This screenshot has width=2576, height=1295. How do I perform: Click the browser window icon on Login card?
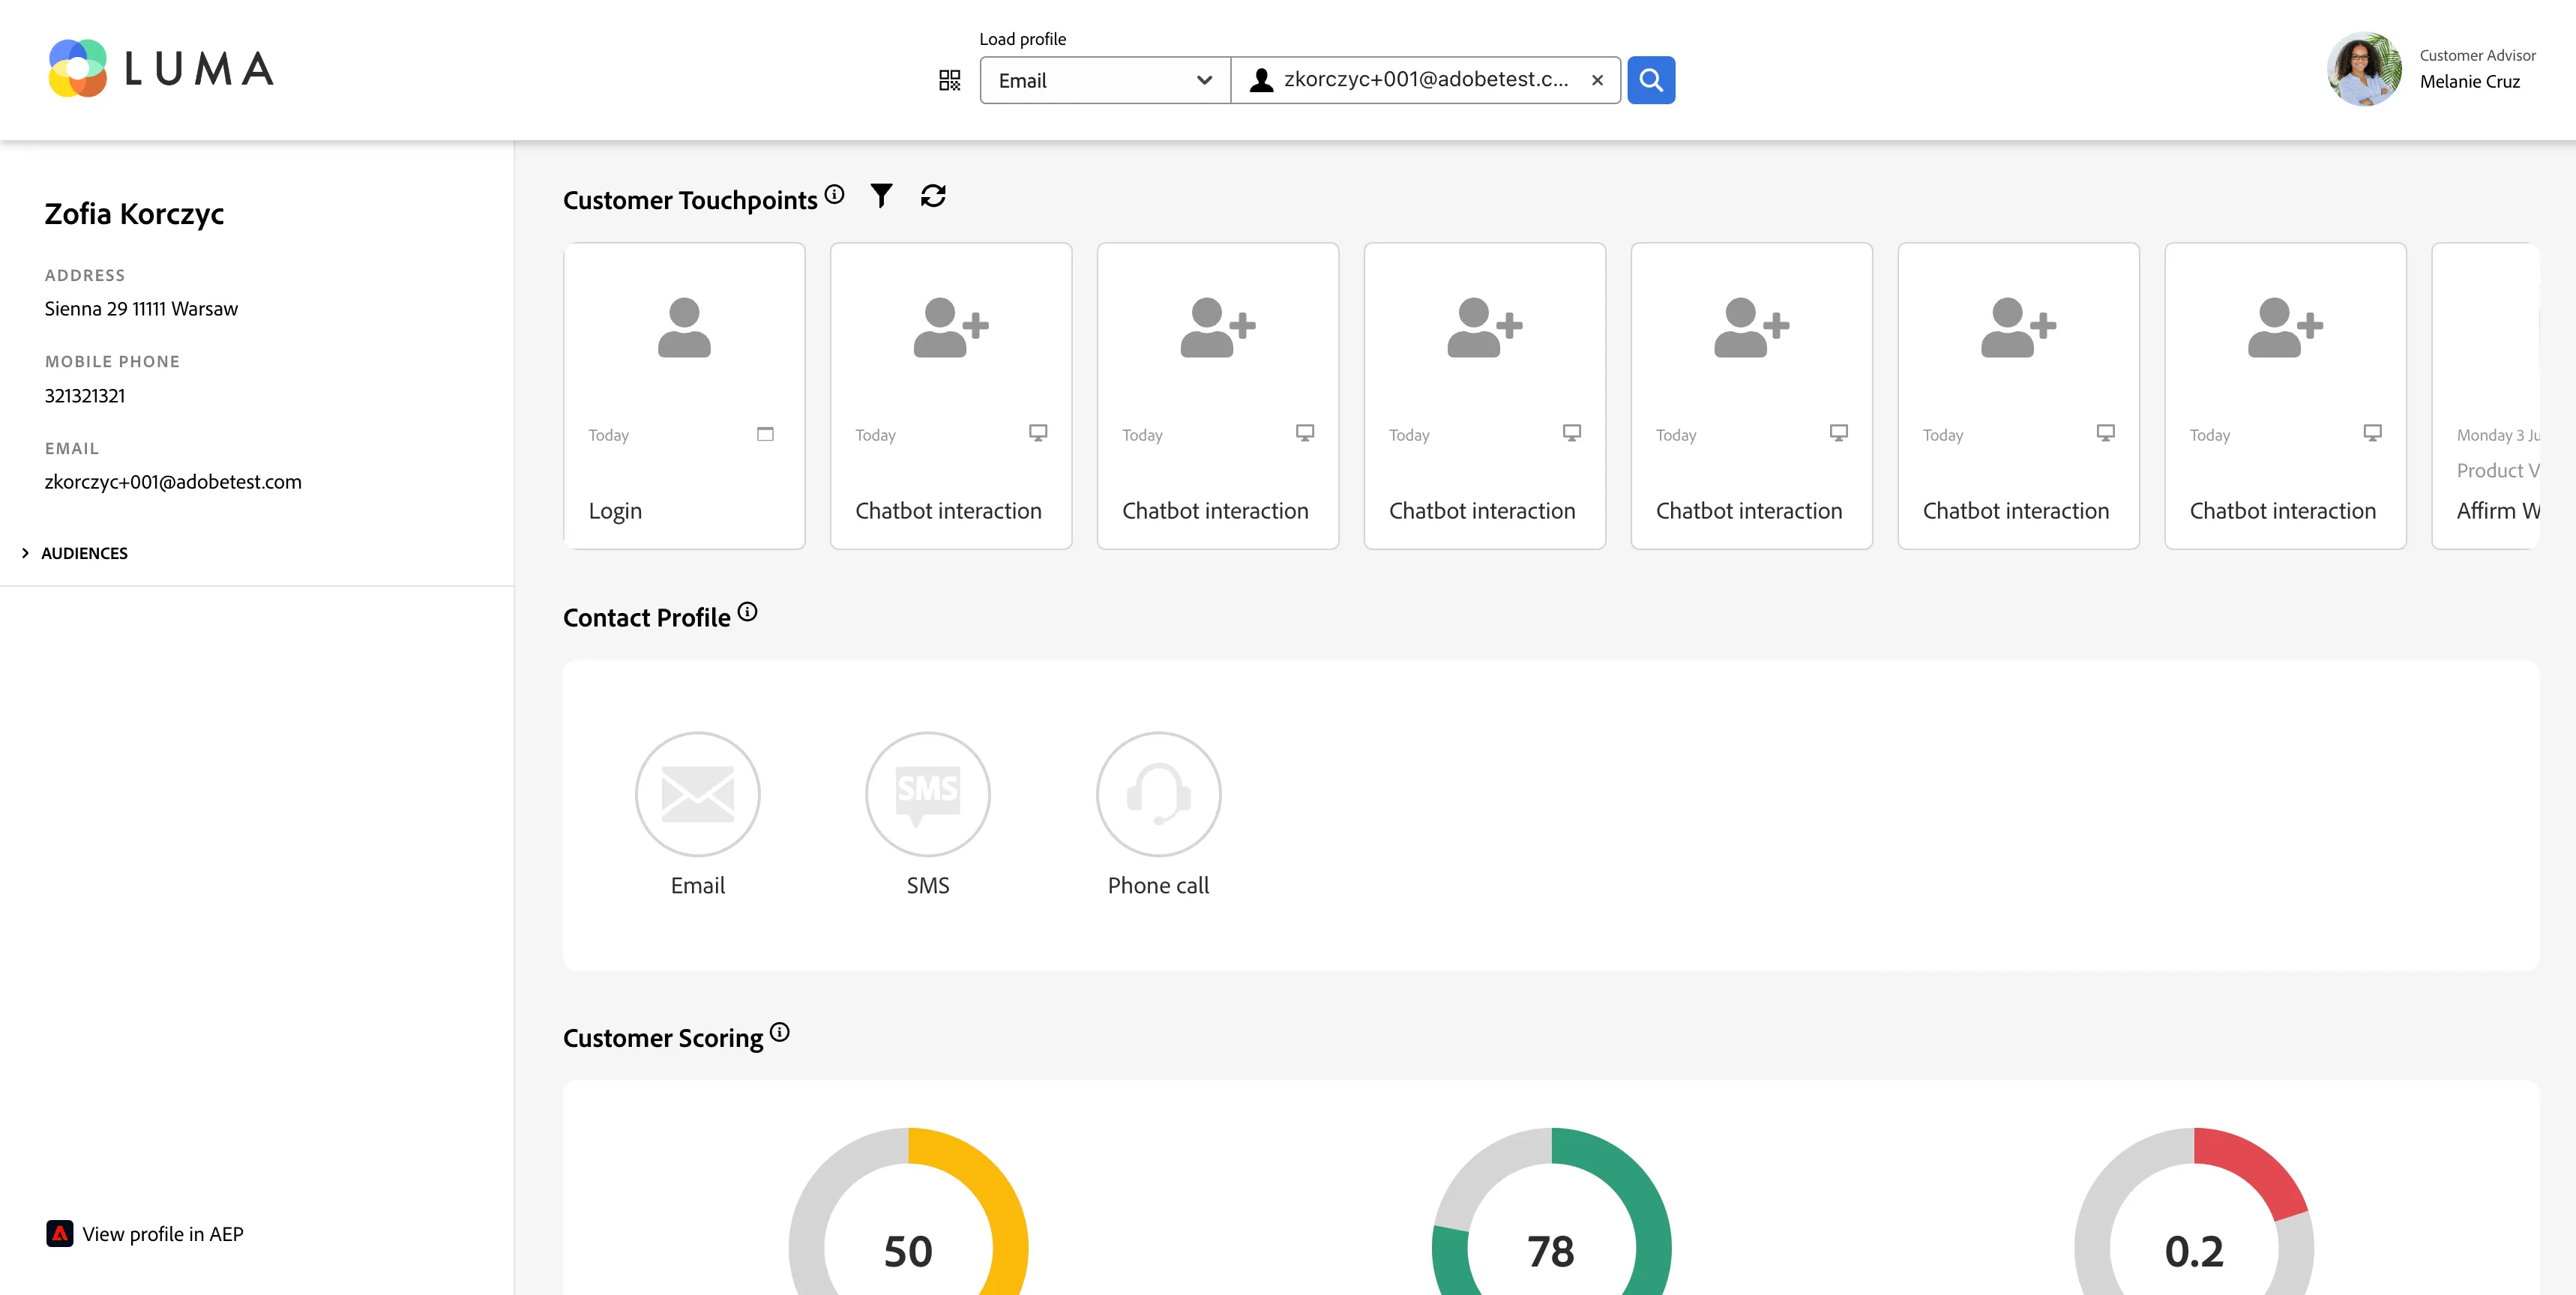[x=765, y=434]
